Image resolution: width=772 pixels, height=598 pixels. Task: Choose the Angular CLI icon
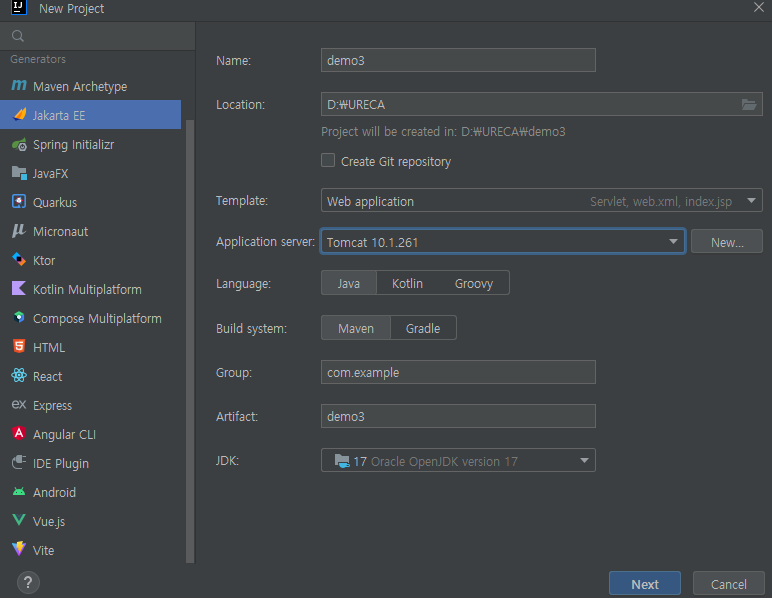pos(19,434)
